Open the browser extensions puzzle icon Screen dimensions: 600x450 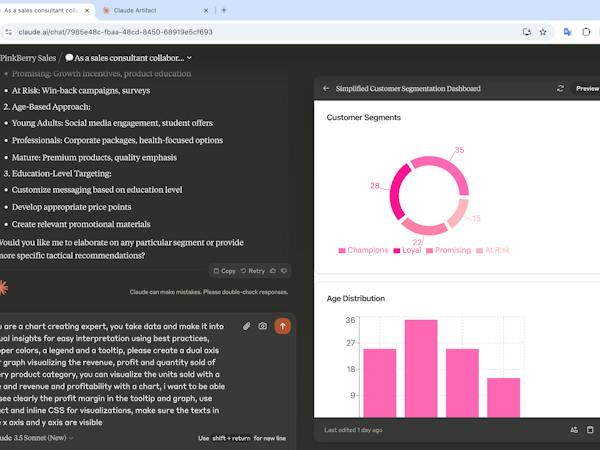tap(586, 32)
